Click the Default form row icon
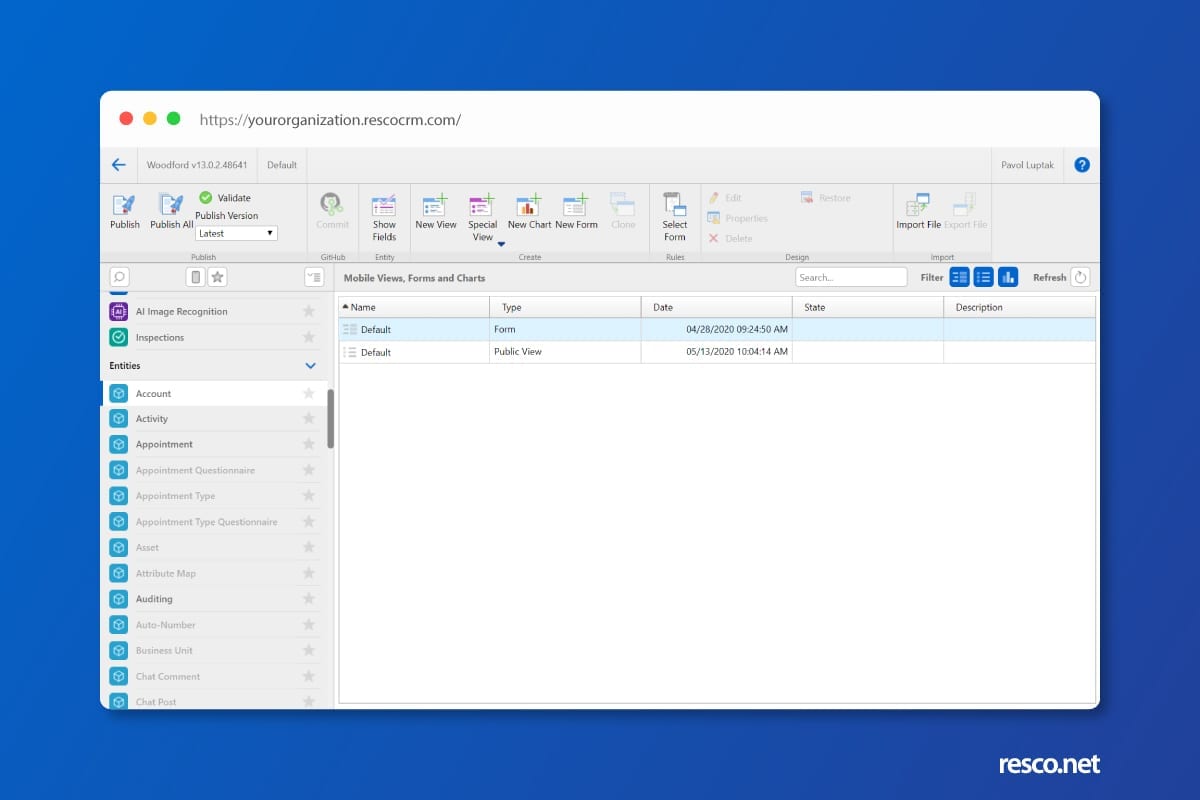The height and width of the screenshot is (800, 1200). click(349, 329)
